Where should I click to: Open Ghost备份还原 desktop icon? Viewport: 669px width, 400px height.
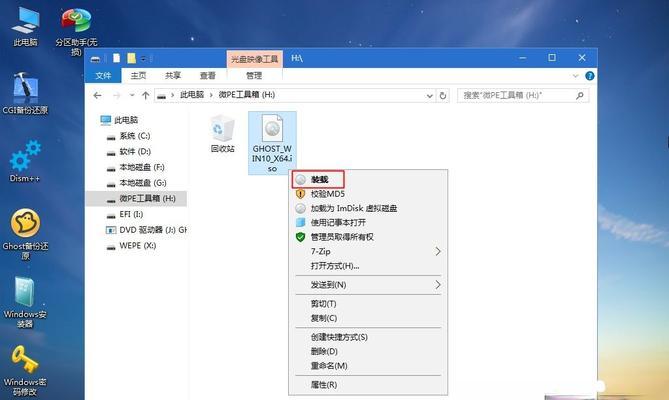(25, 234)
